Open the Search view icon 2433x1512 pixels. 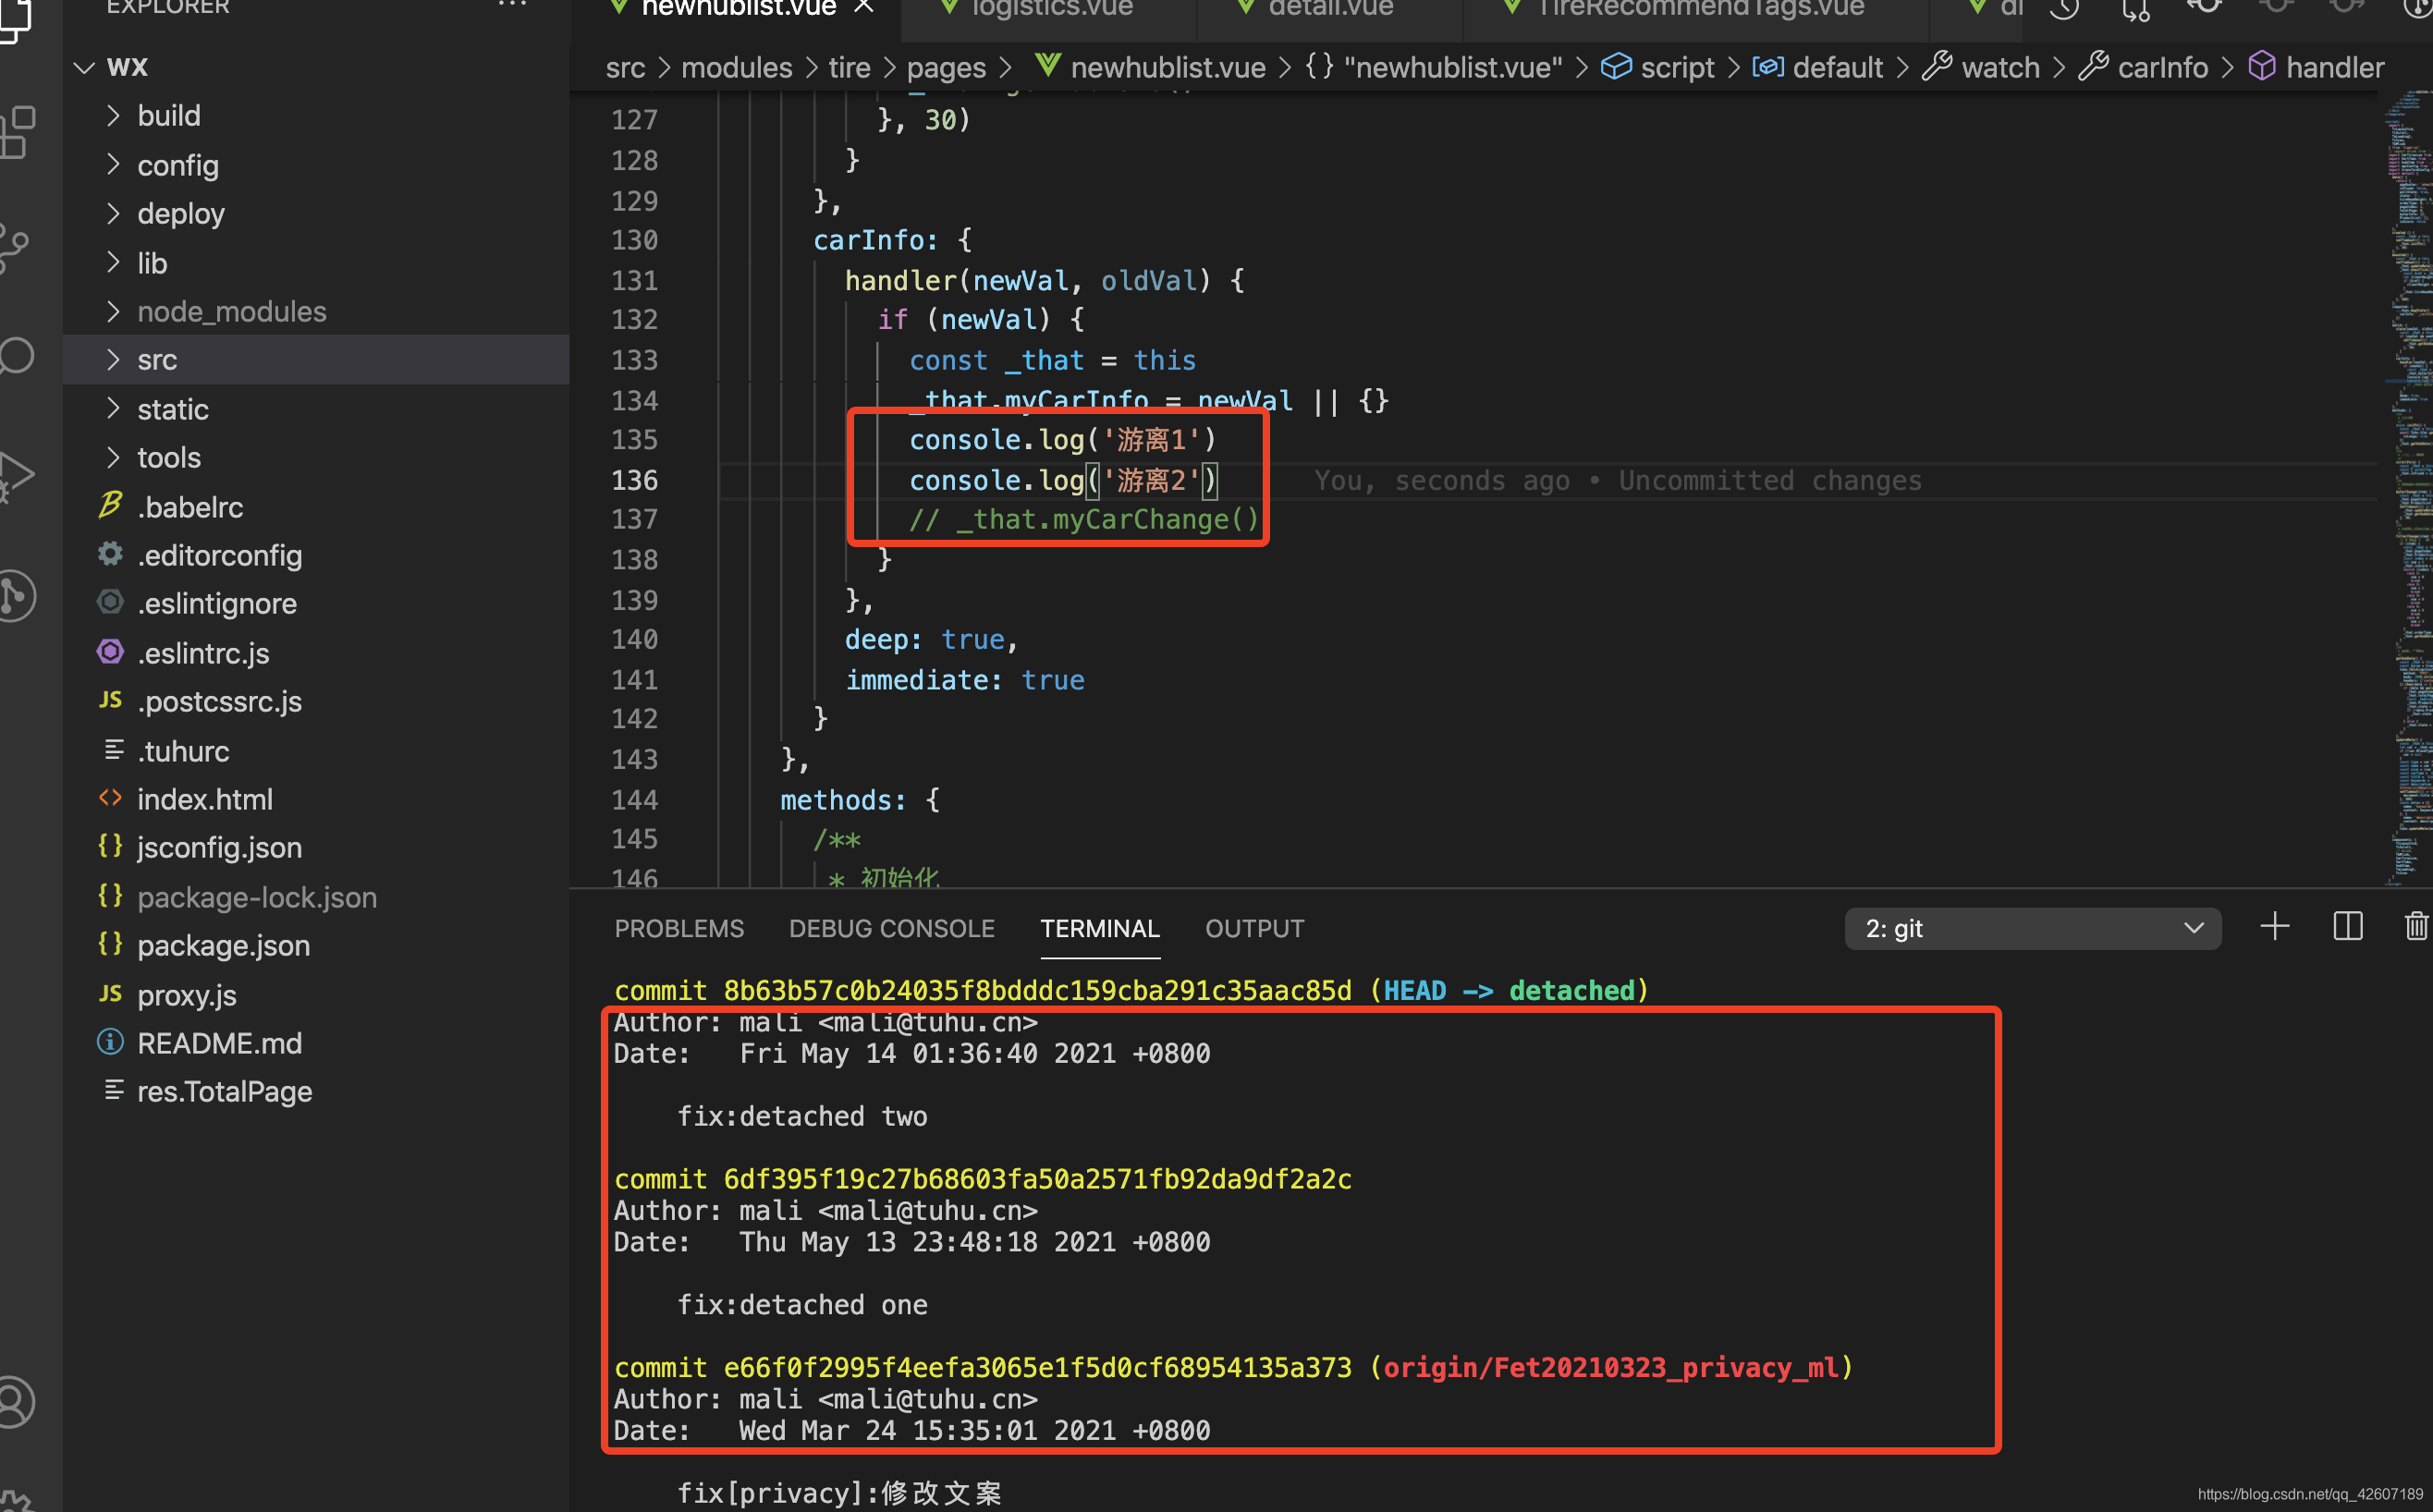click(16, 357)
